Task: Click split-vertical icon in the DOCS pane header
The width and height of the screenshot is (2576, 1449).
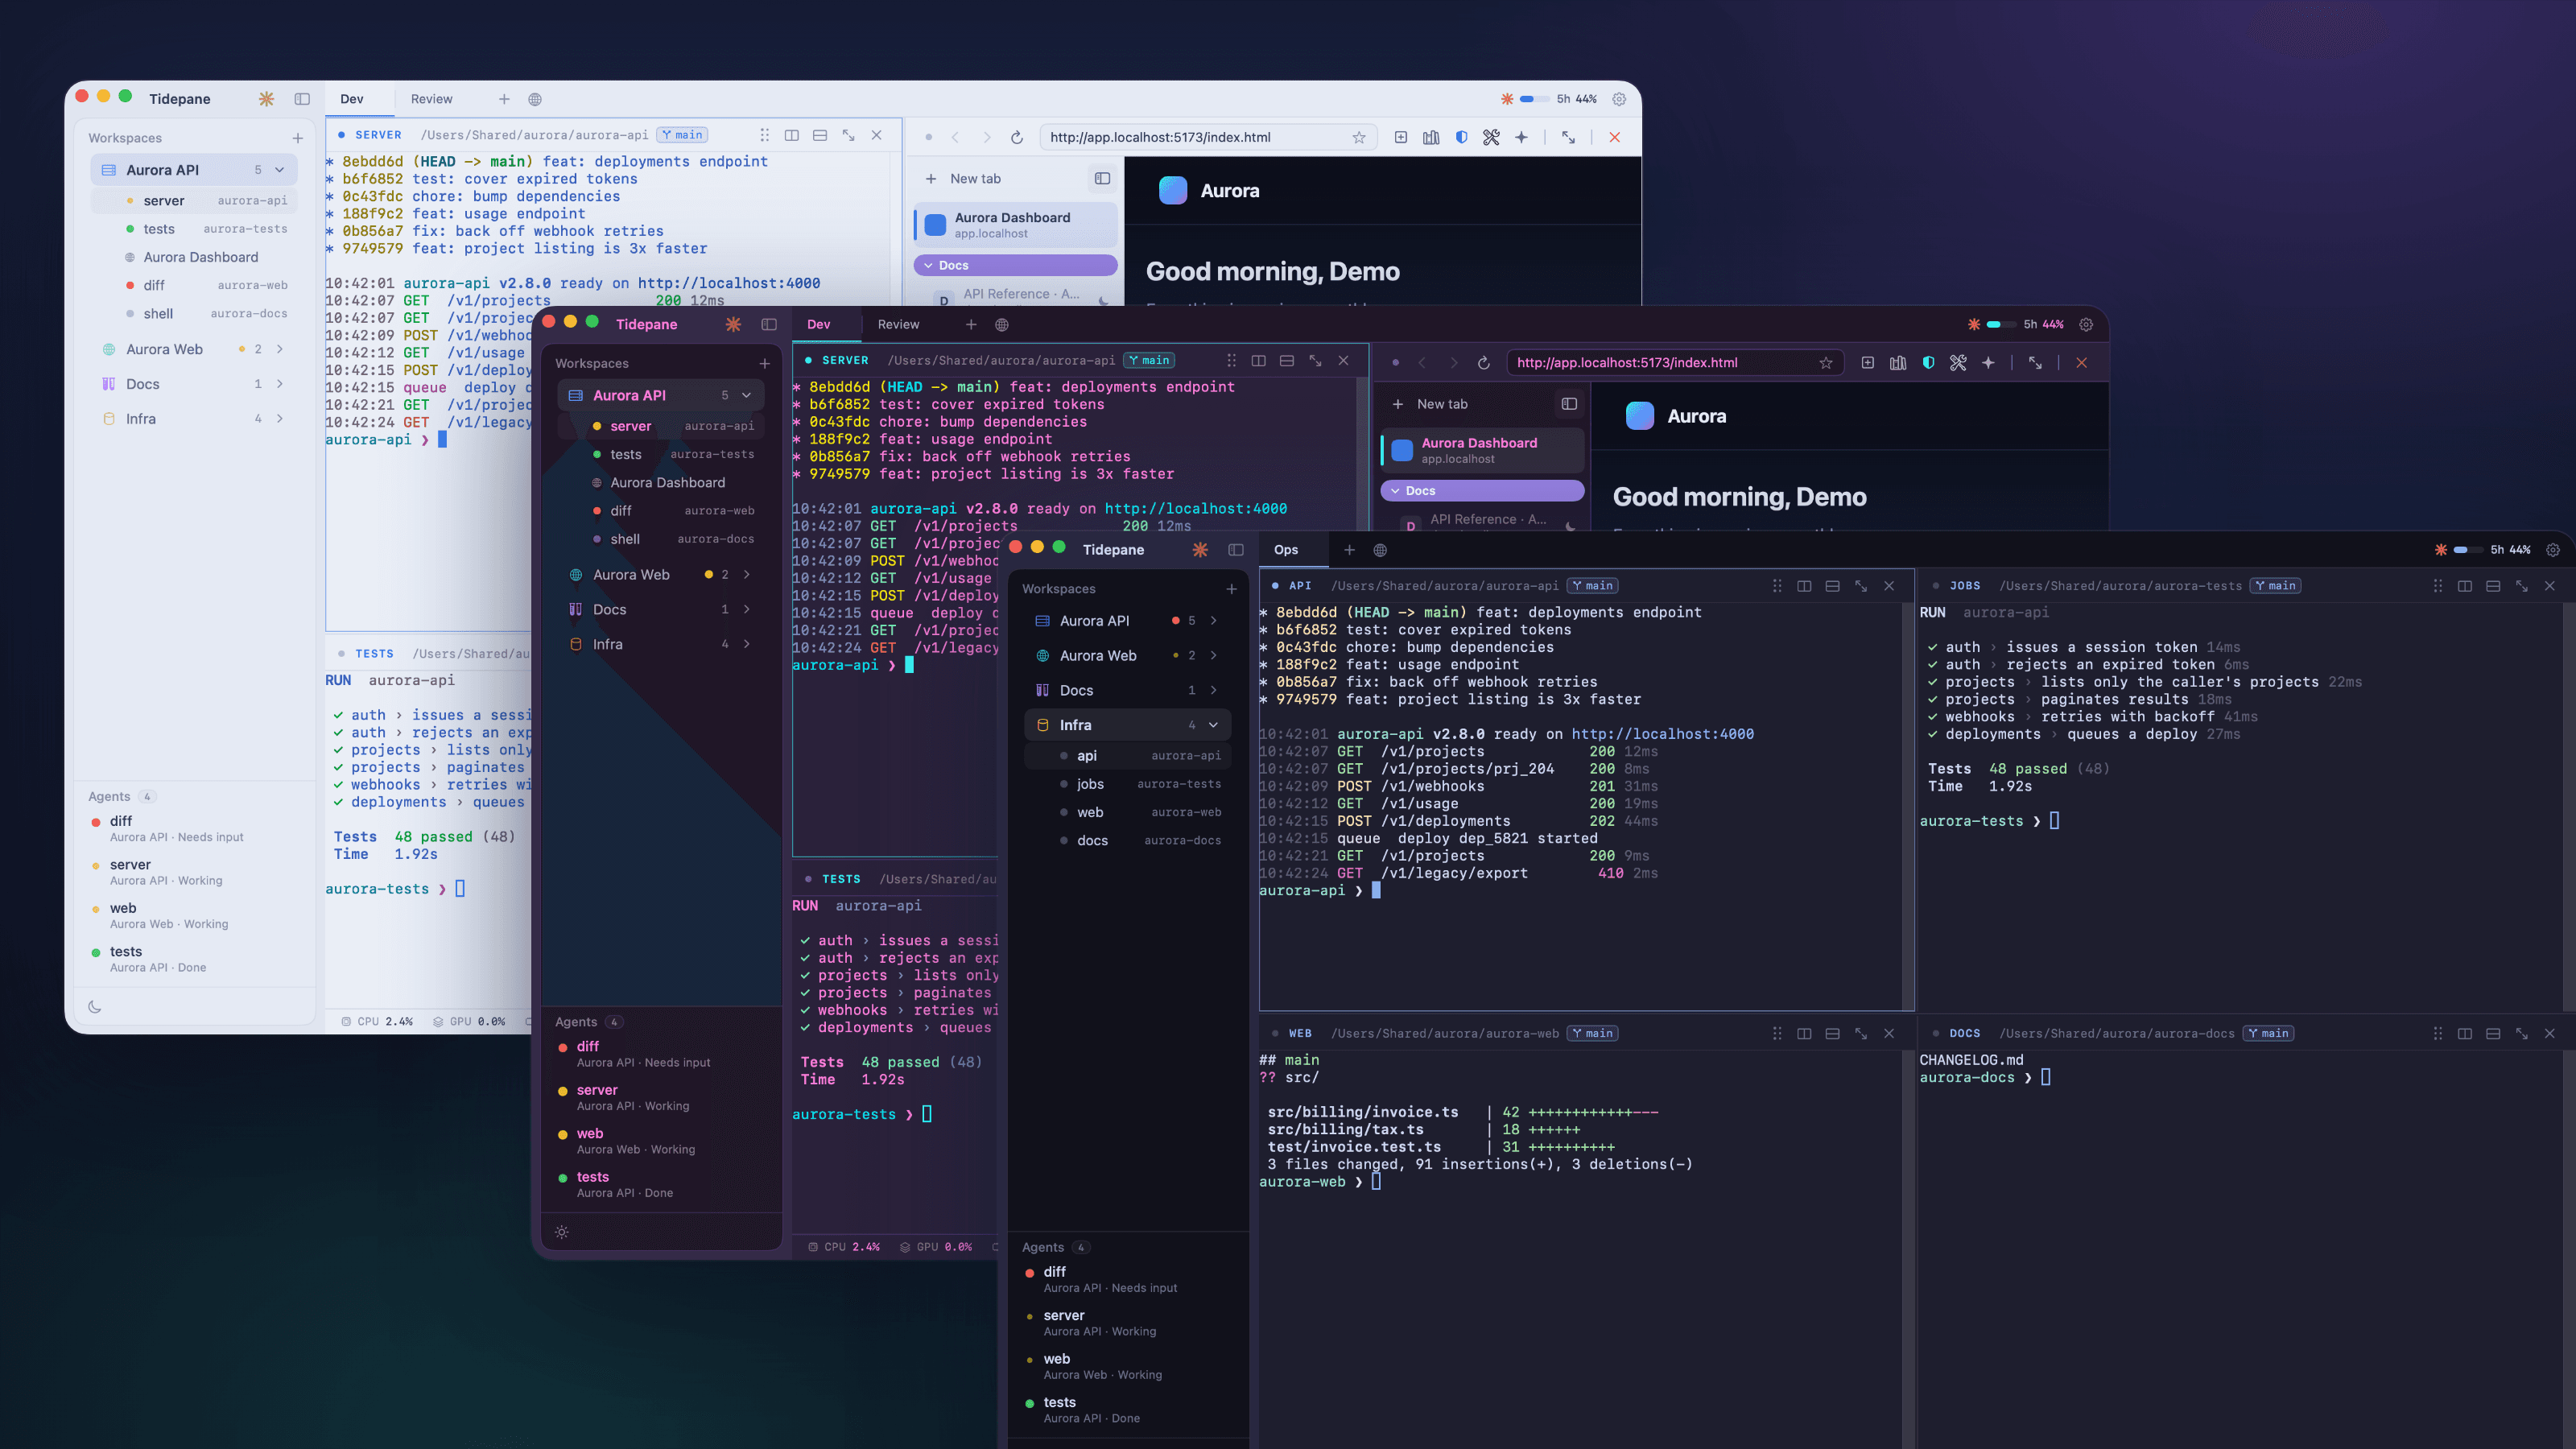Action: point(2465,1034)
